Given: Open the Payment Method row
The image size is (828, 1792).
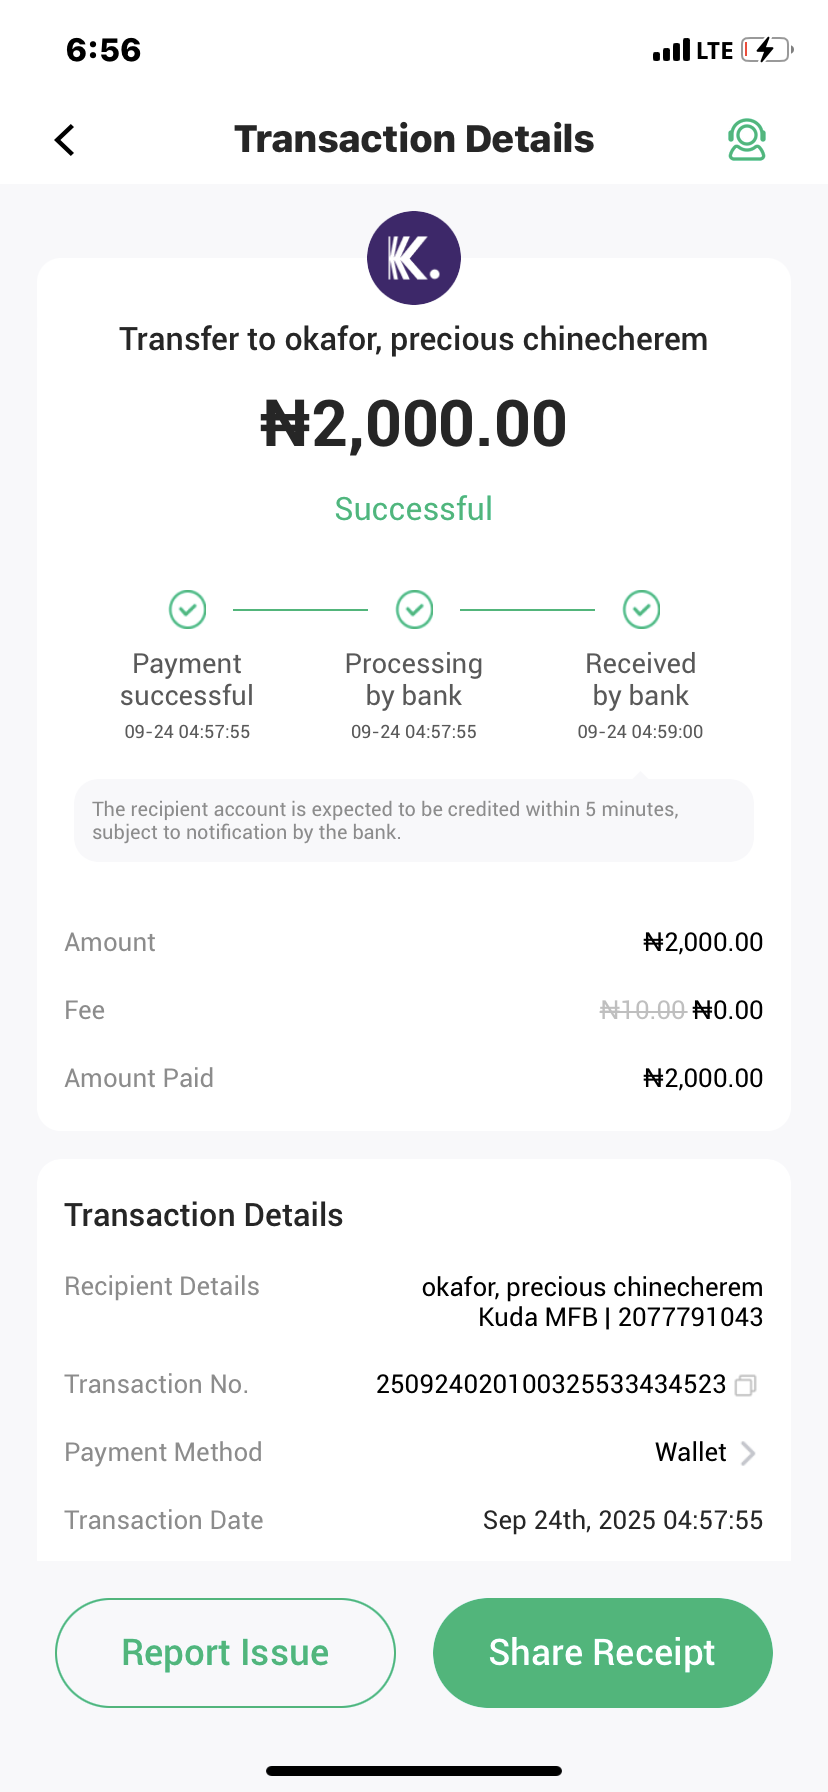Looking at the screenshot, I should click(413, 1453).
